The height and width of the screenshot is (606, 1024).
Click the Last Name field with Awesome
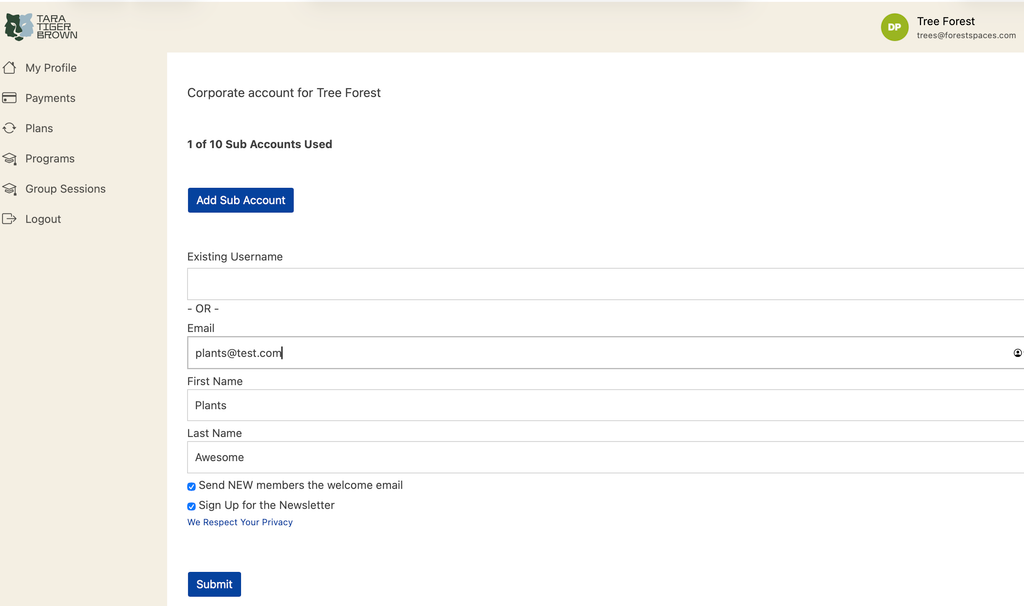coord(605,457)
